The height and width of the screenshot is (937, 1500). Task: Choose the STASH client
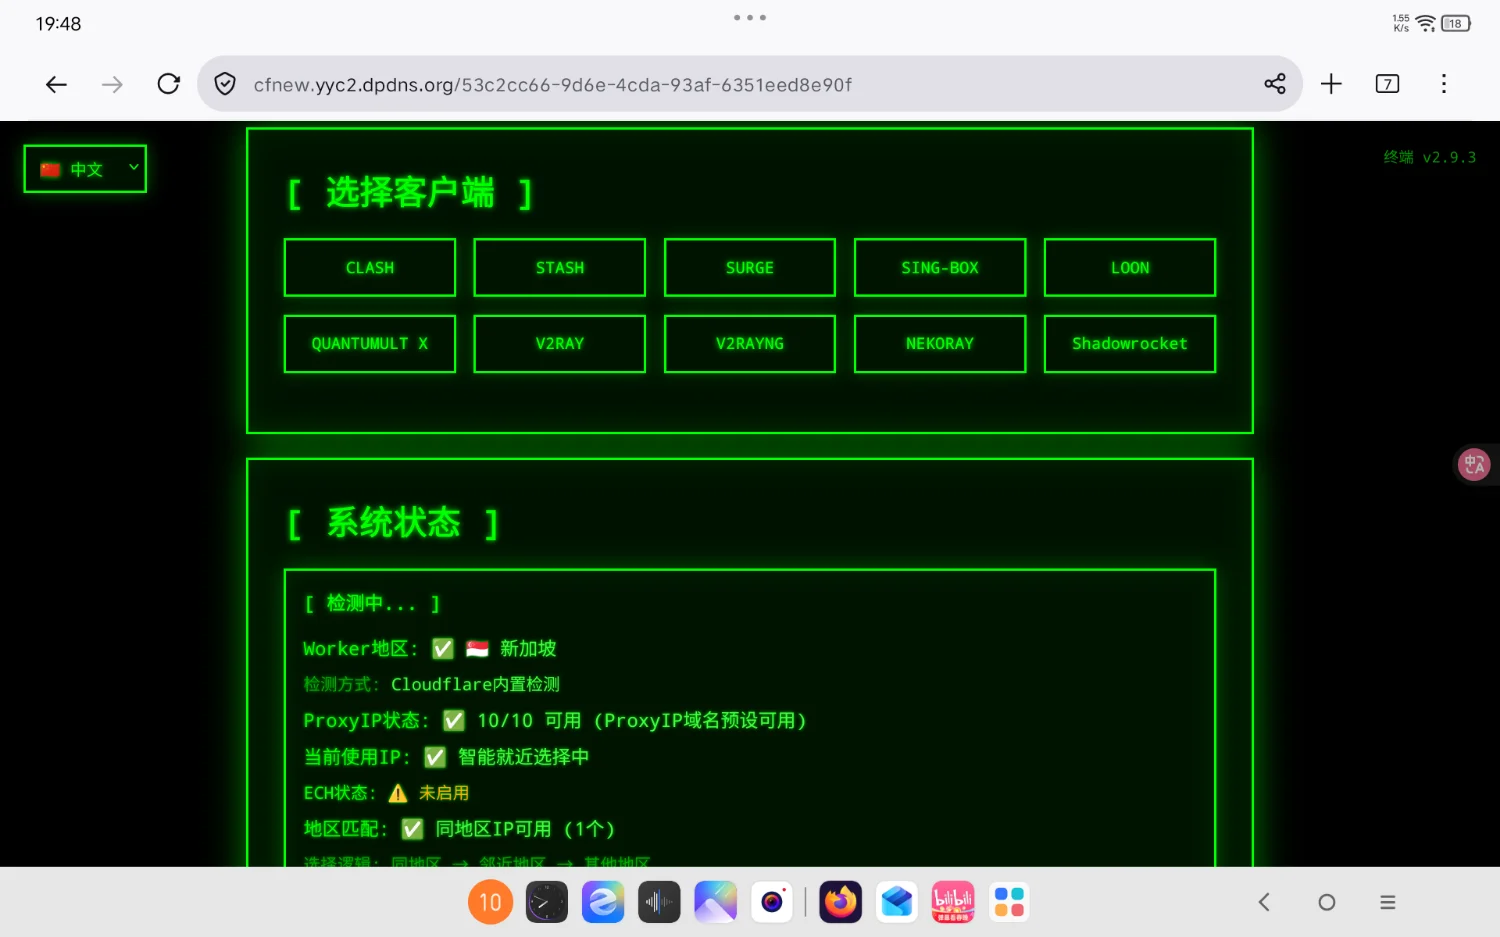pos(560,267)
